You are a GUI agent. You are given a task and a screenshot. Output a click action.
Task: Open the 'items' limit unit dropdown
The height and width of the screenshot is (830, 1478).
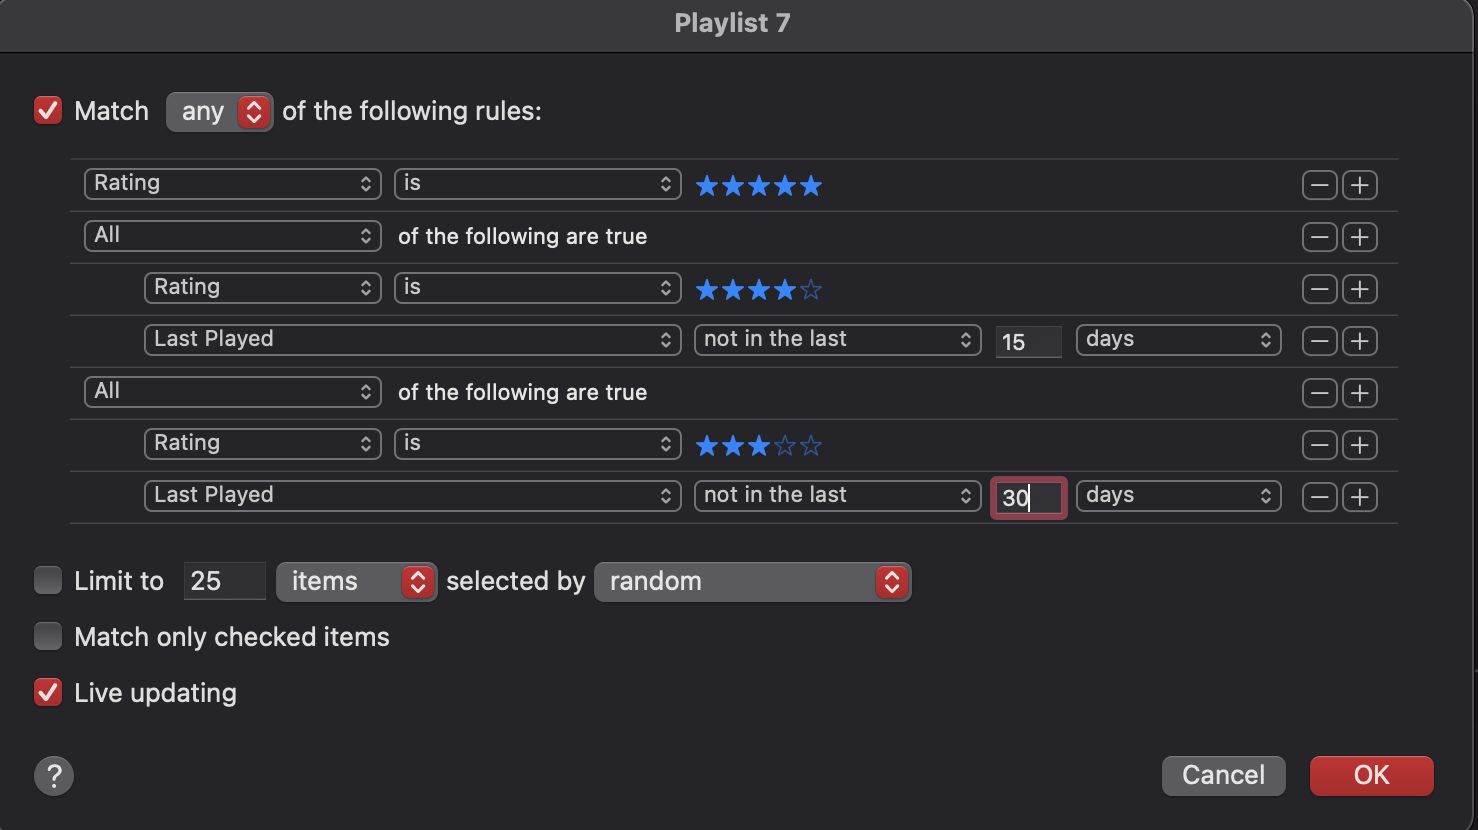point(356,581)
